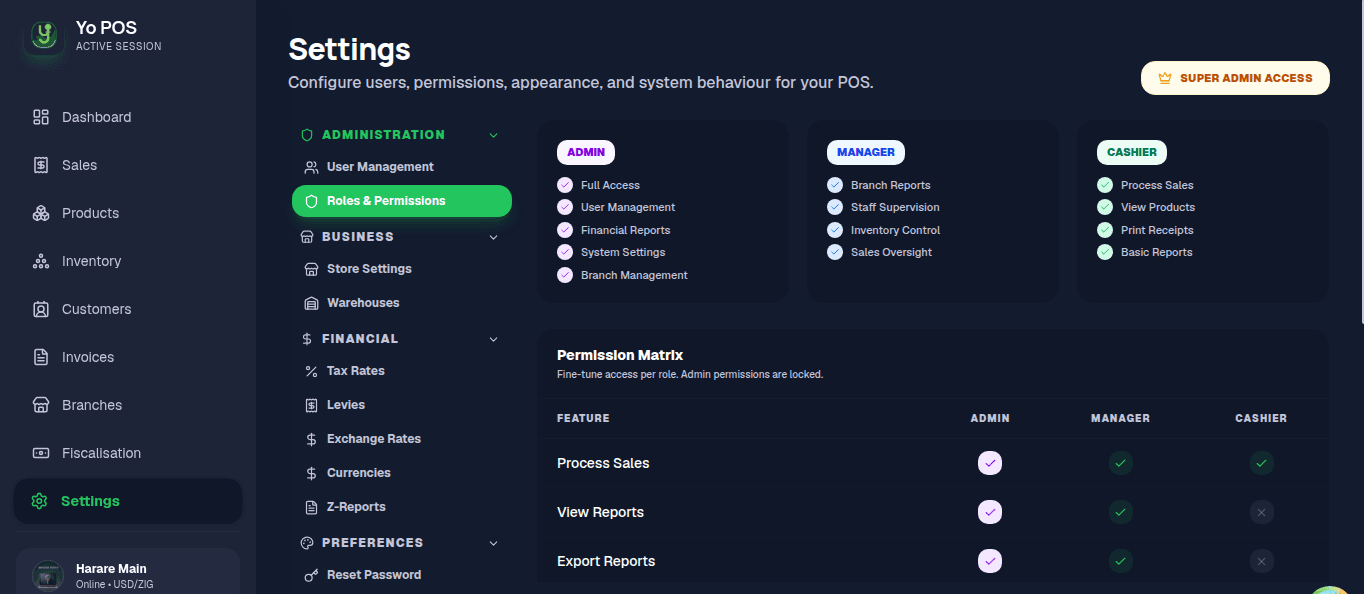Click the Dashboard grid icon
Image resolution: width=1364 pixels, height=594 pixels.
point(41,117)
